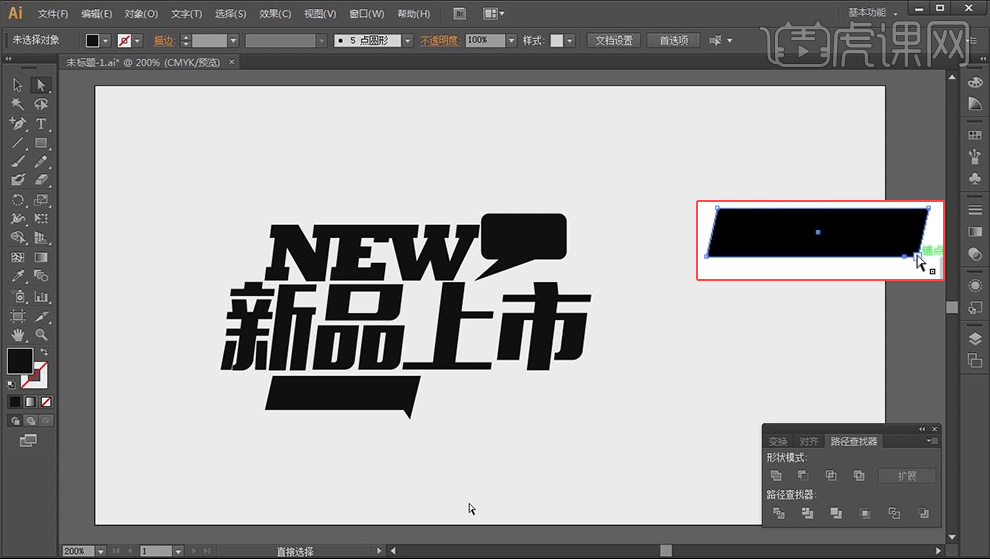Image resolution: width=990 pixels, height=559 pixels.
Task: Click the Unite shape mode icon
Action: [x=777, y=476]
